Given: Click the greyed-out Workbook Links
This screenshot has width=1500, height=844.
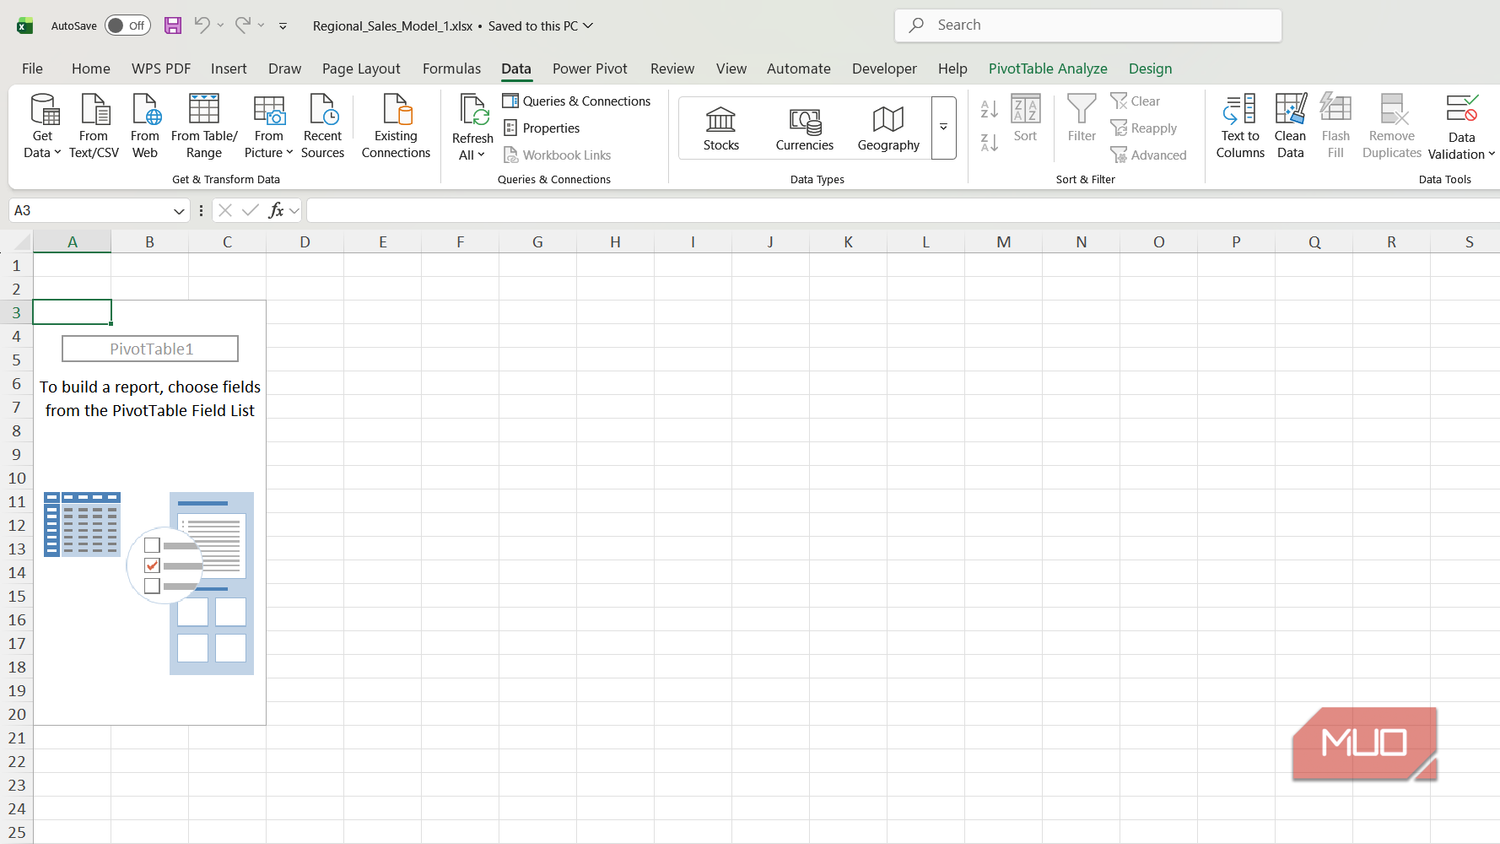Looking at the screenshot, I should [558, 155].
